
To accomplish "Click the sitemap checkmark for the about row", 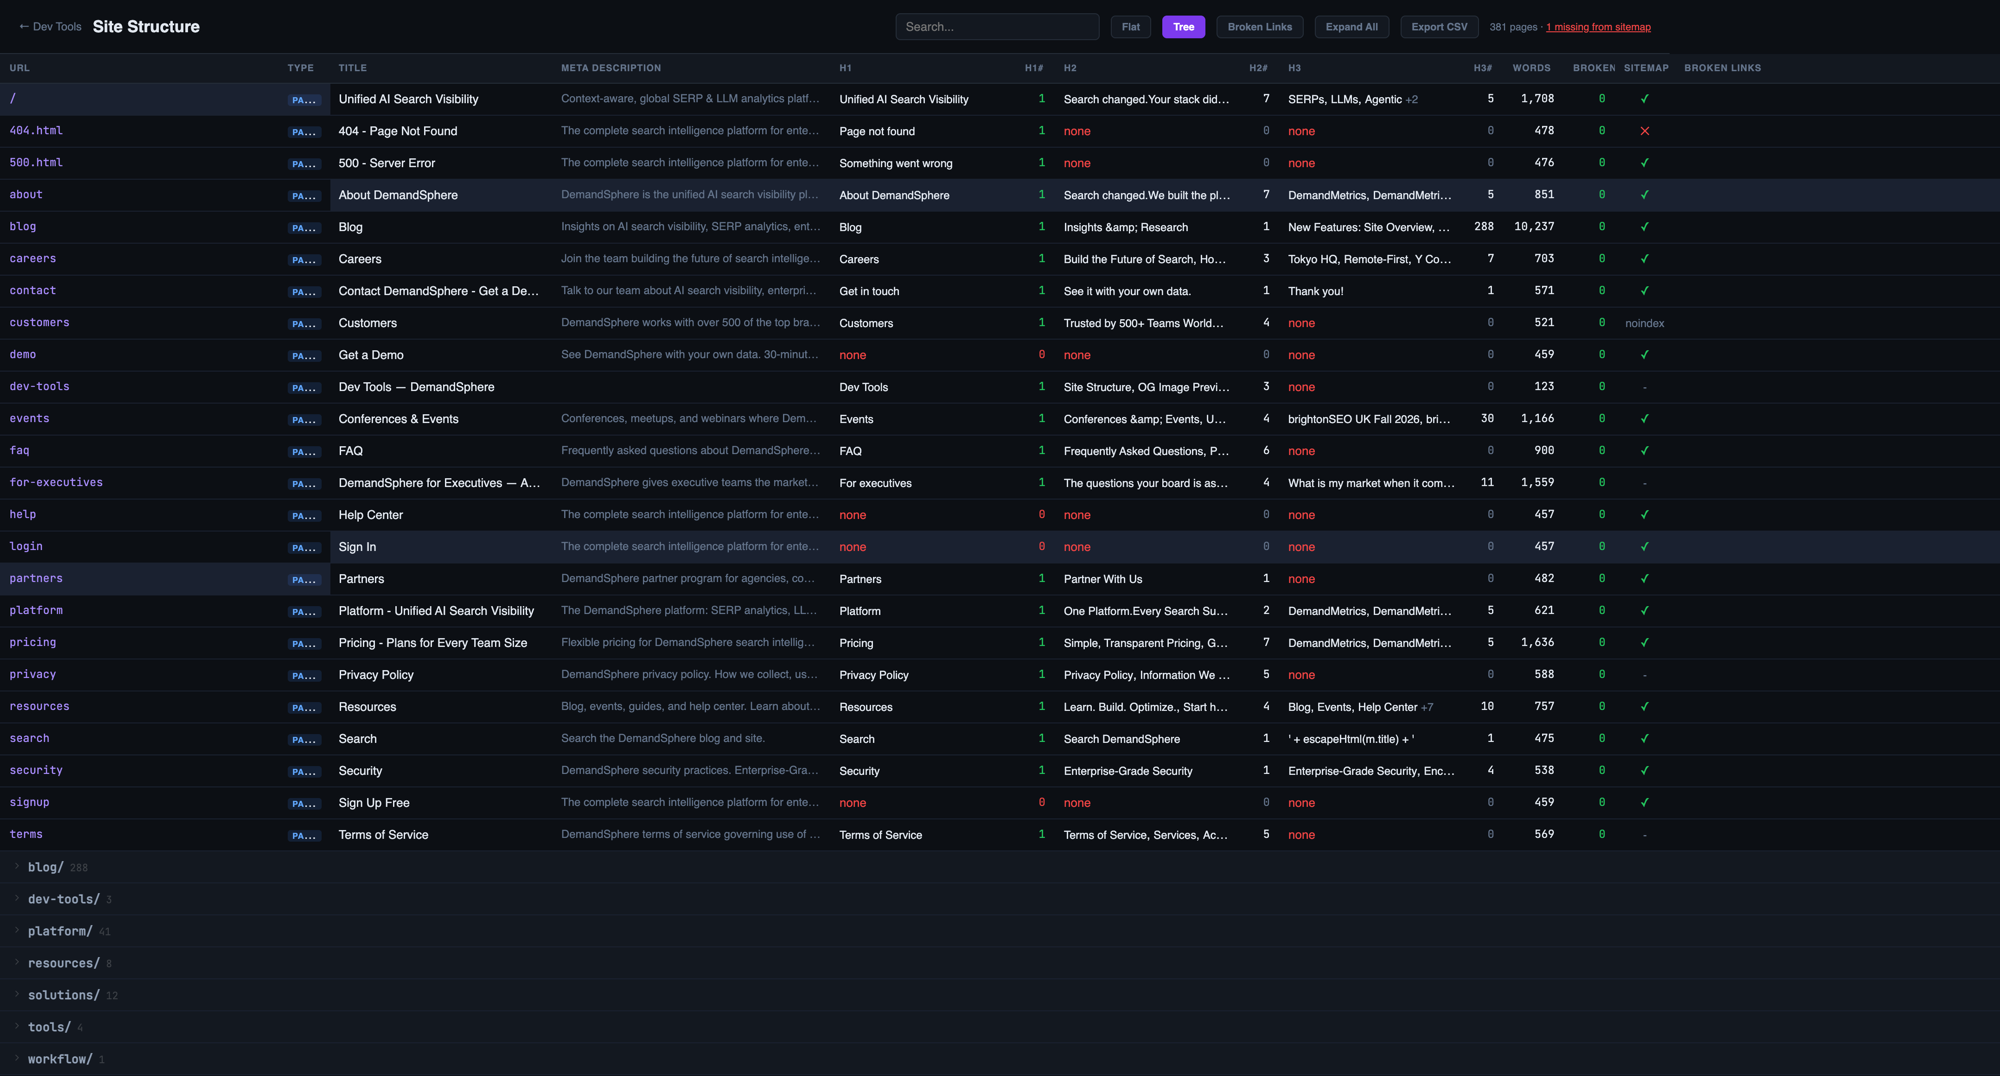I will tap(1644, 195).
